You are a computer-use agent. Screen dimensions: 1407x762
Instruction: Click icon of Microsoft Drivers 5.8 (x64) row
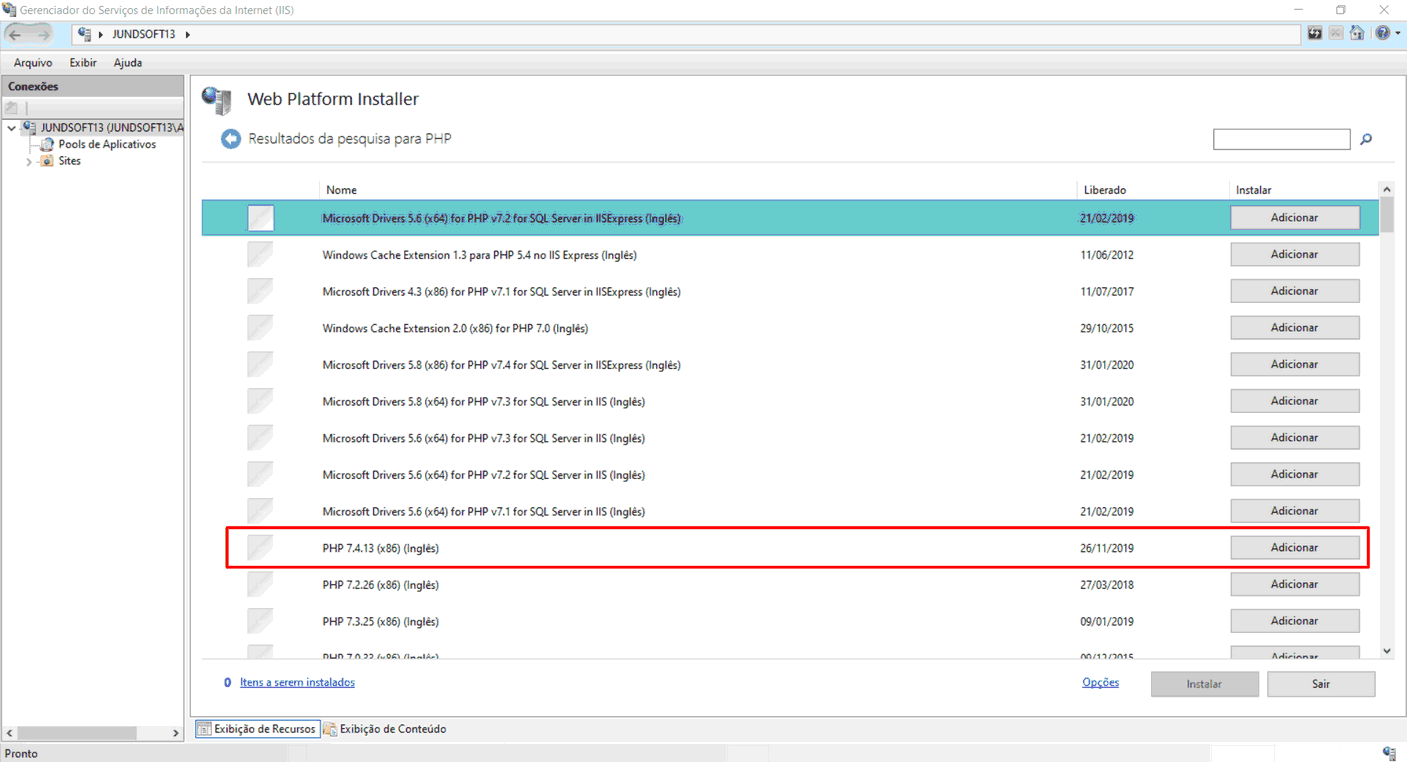(260, 402)
